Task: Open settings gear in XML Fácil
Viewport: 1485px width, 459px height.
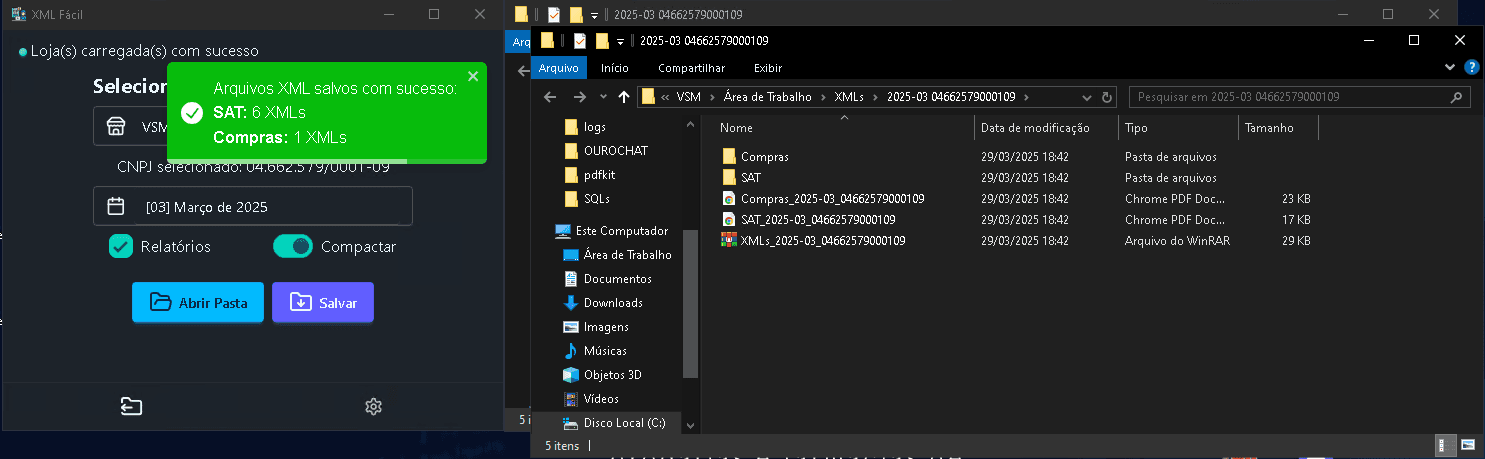Action: point(373,406)
